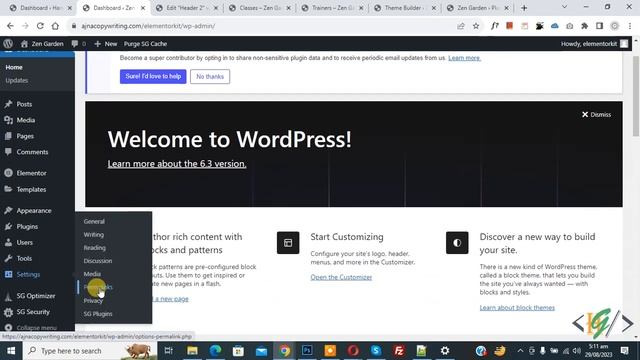
Task: Open File Explorer from taskbar
Action: pos(192,351)
